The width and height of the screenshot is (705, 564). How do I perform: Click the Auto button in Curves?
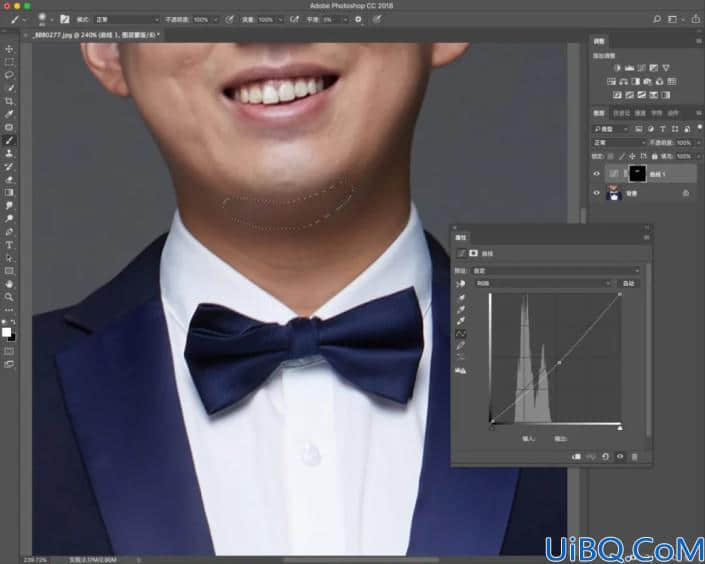pos(628,283)
